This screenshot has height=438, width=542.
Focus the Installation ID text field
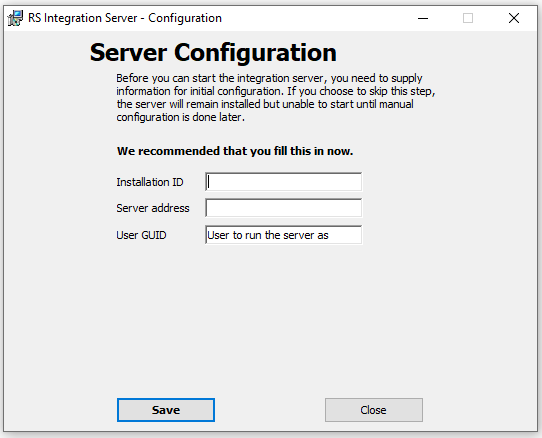283,182
